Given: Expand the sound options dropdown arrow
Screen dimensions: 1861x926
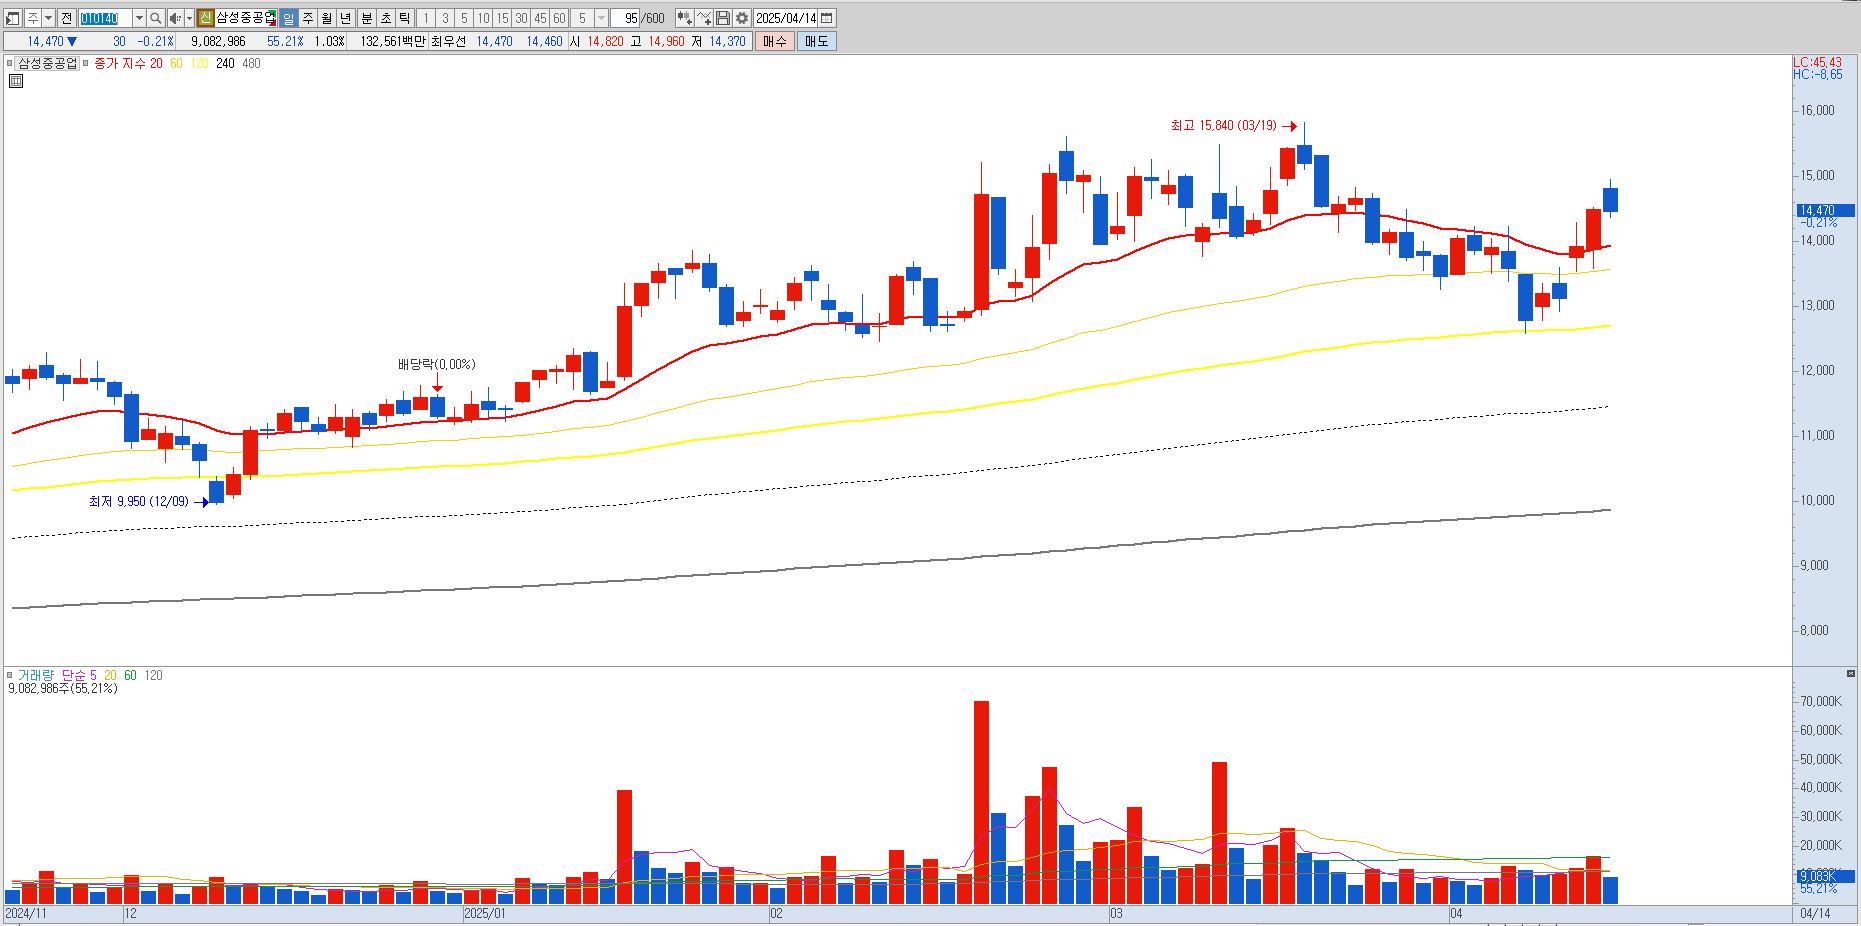Looking at the screenshot, I should click(x=189, y=18).
